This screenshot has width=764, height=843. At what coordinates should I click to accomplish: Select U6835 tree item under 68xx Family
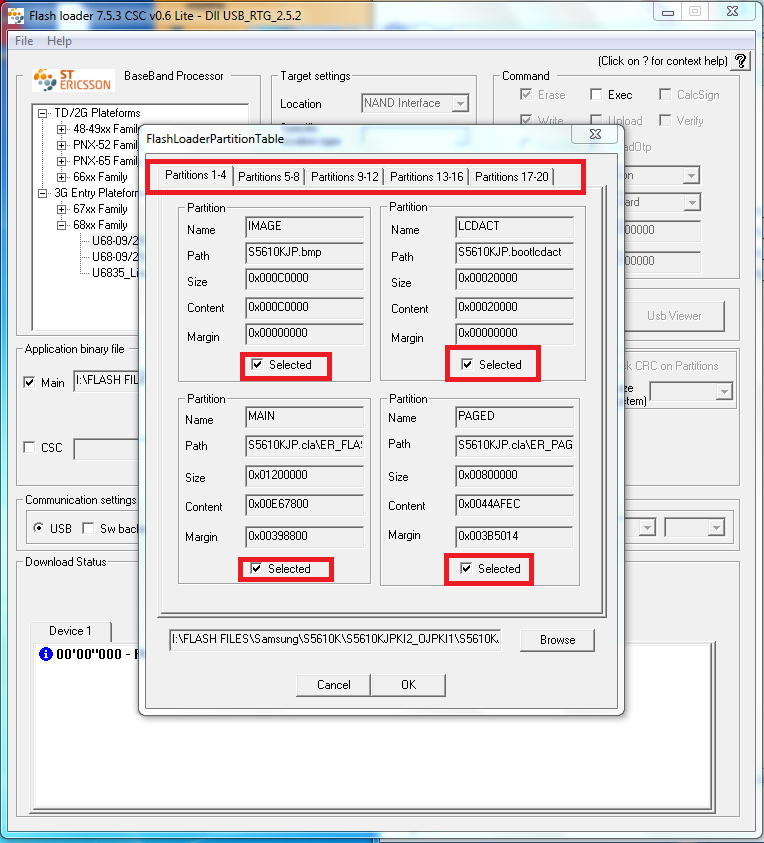tap(115, 273)
